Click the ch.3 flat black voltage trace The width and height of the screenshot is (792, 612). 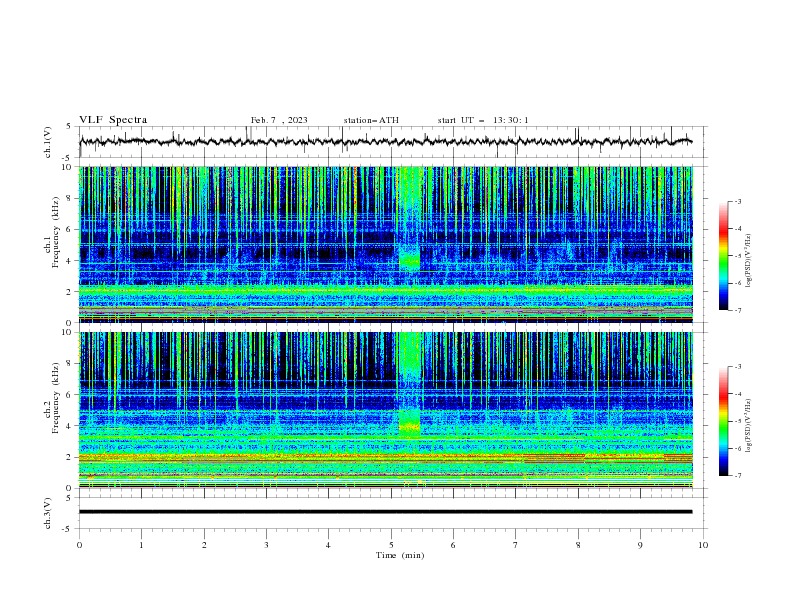385,512
